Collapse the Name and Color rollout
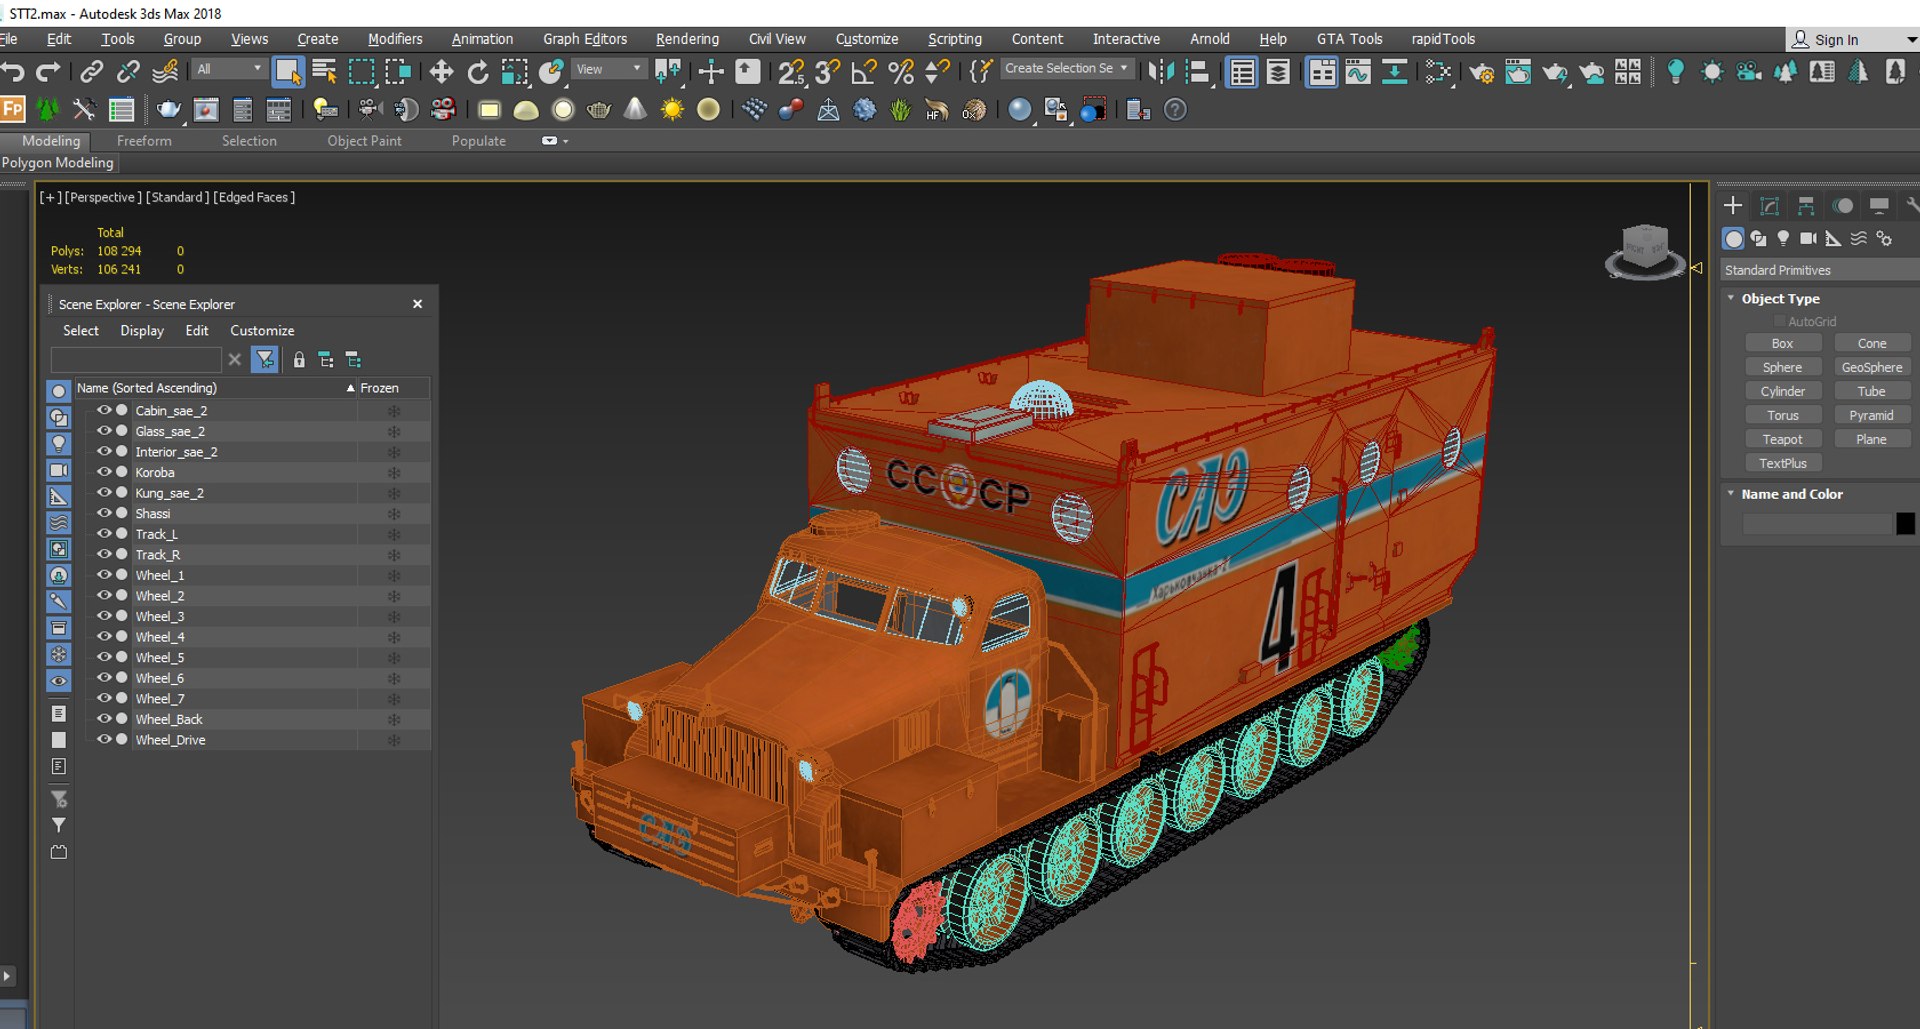 pos(1731,493)
